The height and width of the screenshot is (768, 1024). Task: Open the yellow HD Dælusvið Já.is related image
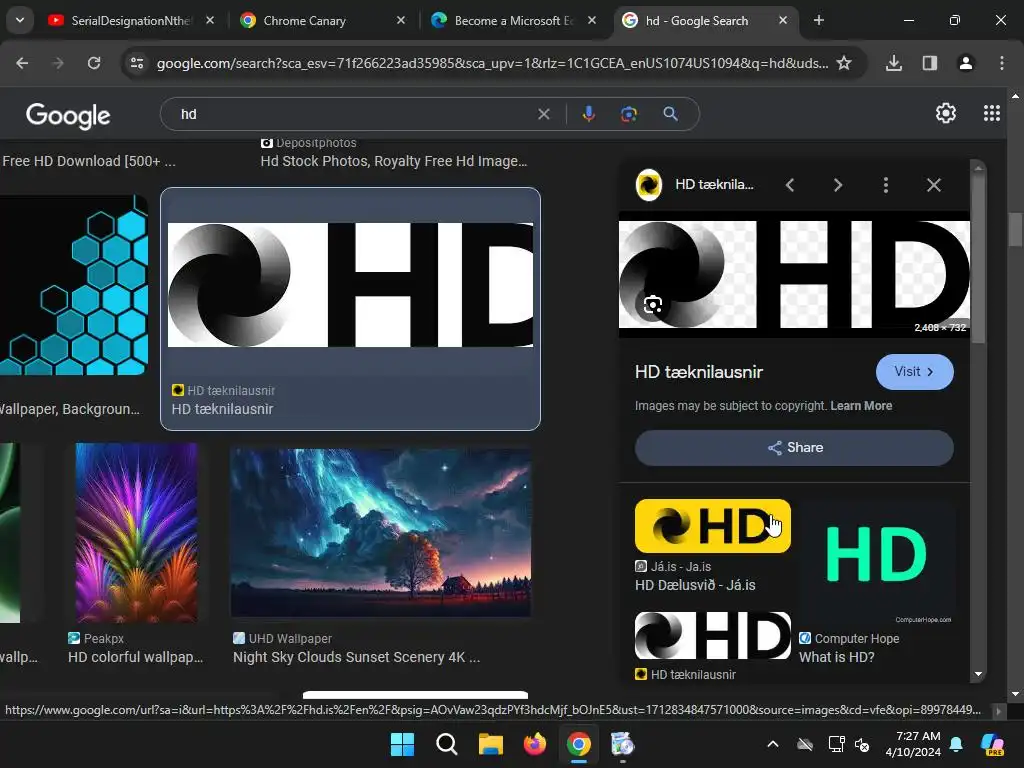[x=712, y=526]
